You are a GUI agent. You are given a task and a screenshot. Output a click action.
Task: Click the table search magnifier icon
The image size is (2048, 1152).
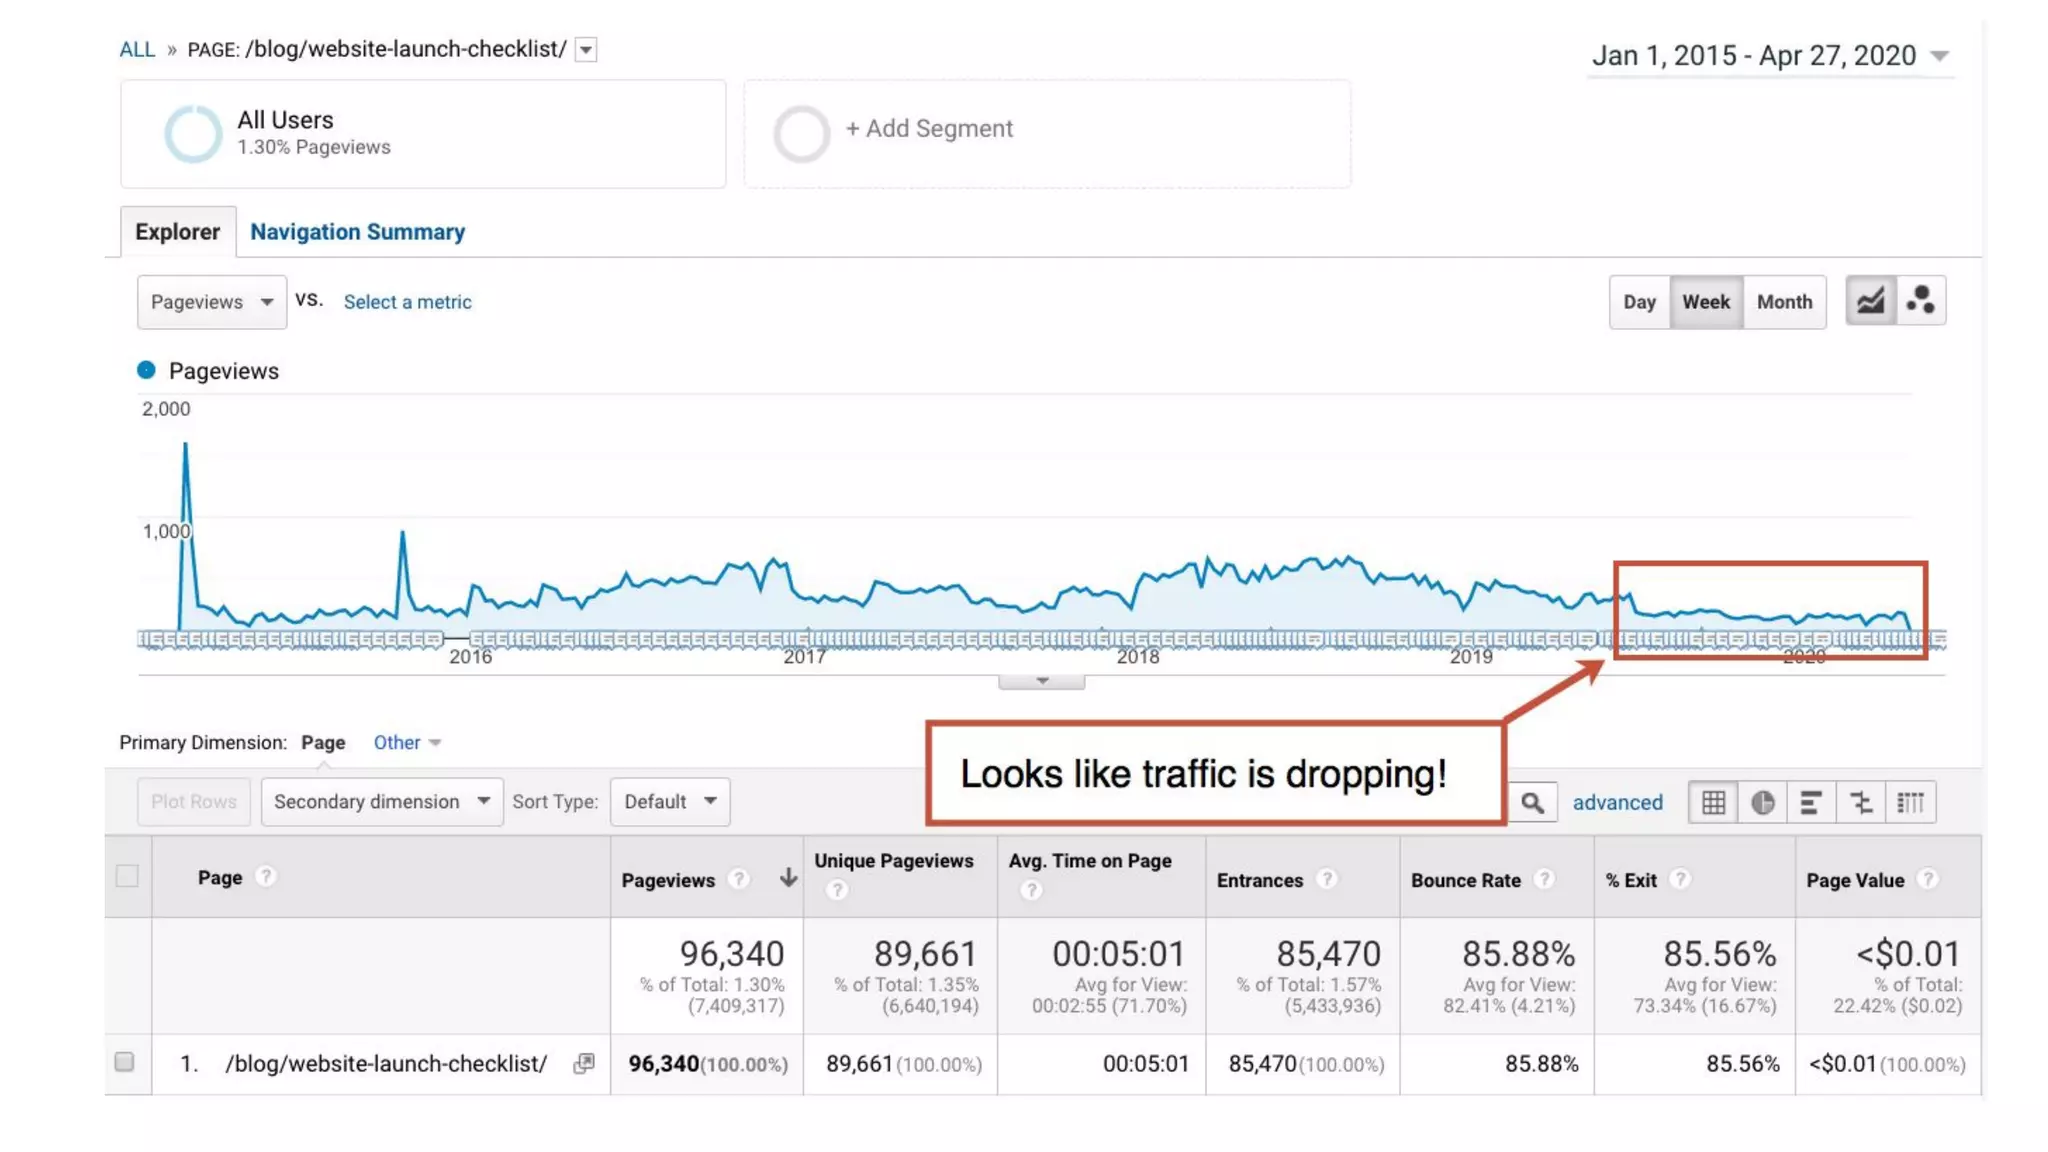coord(1532,803)
